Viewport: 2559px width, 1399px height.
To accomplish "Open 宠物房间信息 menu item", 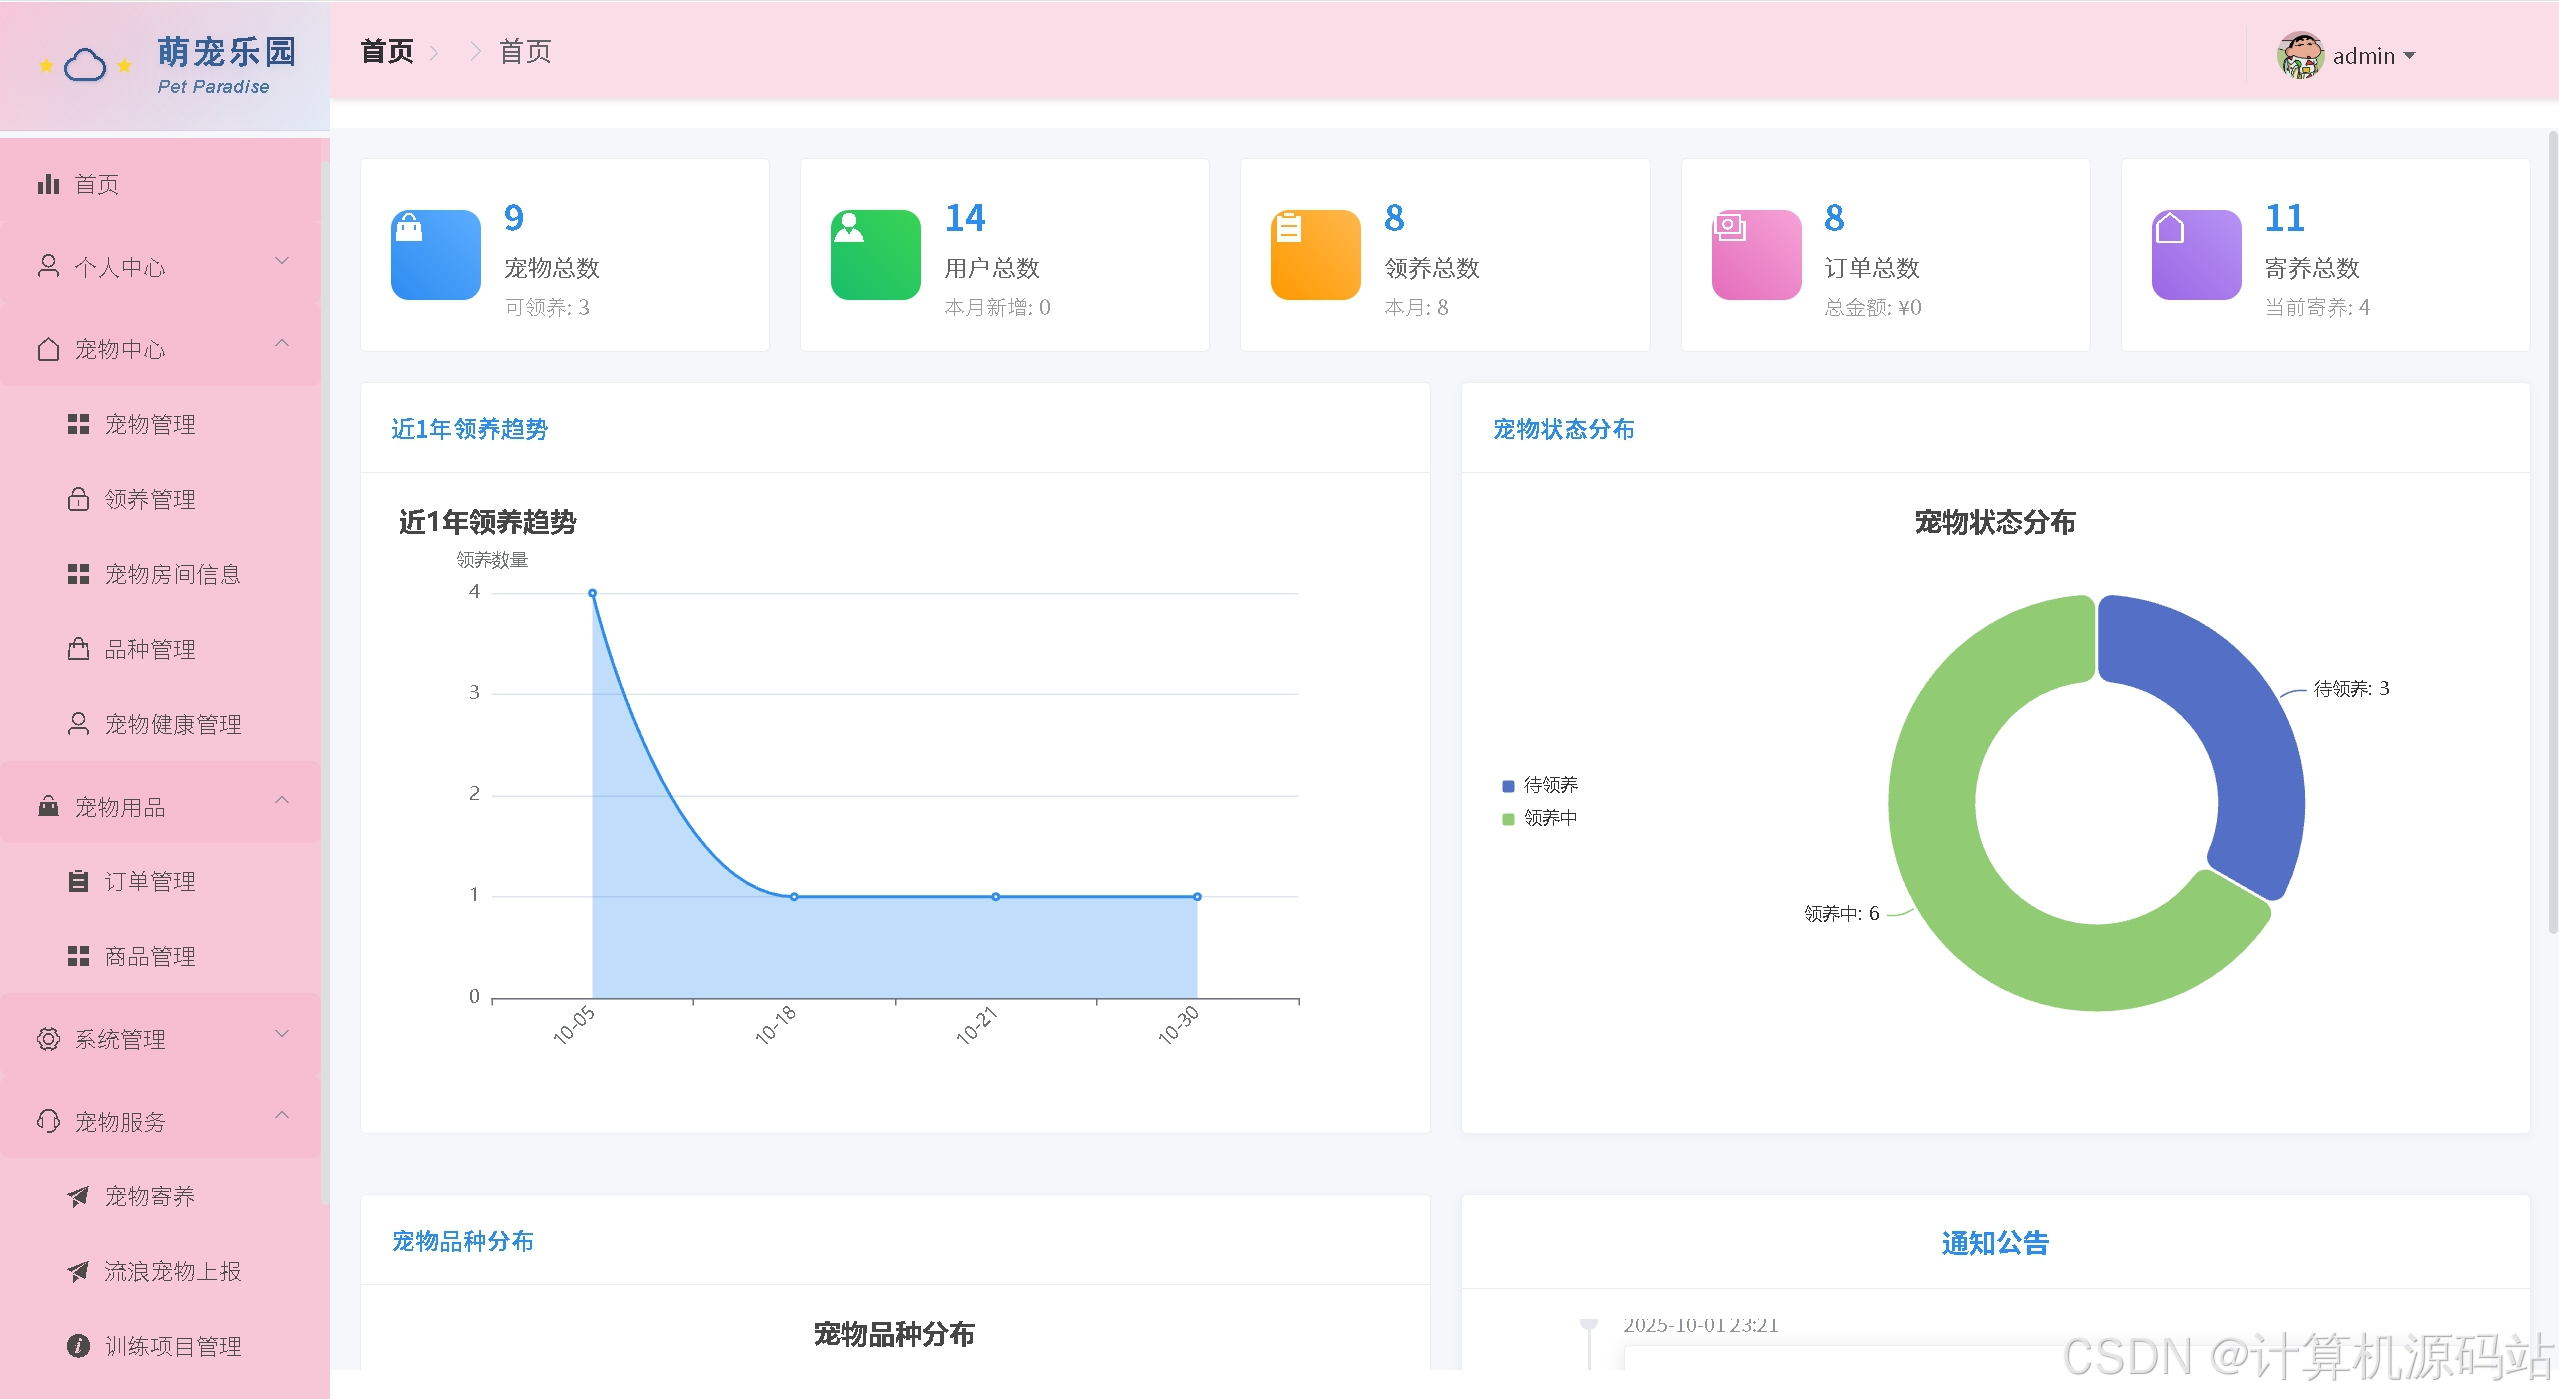I will [160, 574].
